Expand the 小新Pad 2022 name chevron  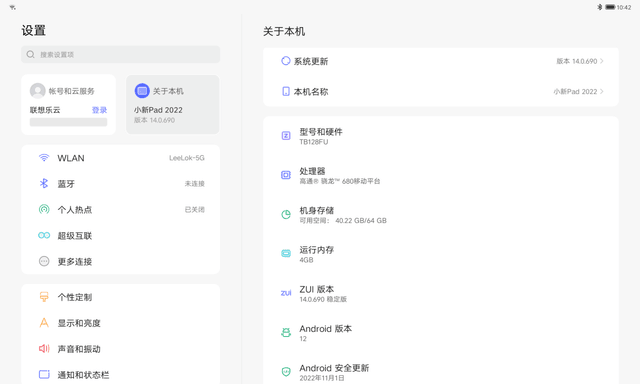[602, 91]
